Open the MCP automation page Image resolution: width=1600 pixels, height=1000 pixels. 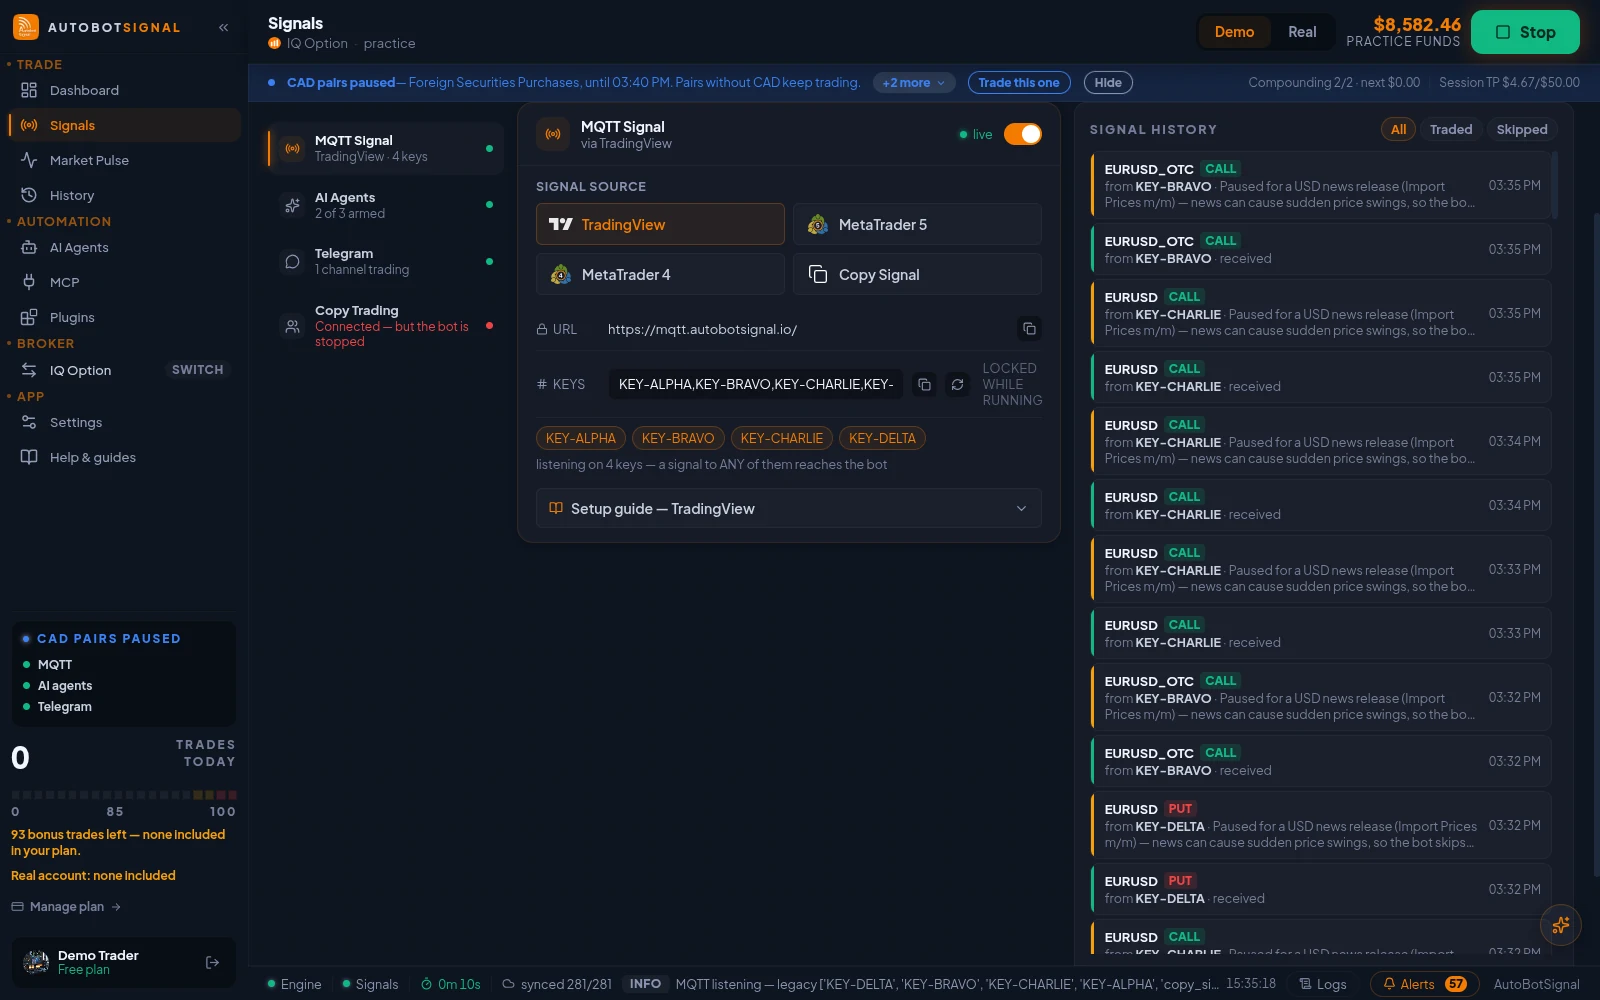[124, 282]
